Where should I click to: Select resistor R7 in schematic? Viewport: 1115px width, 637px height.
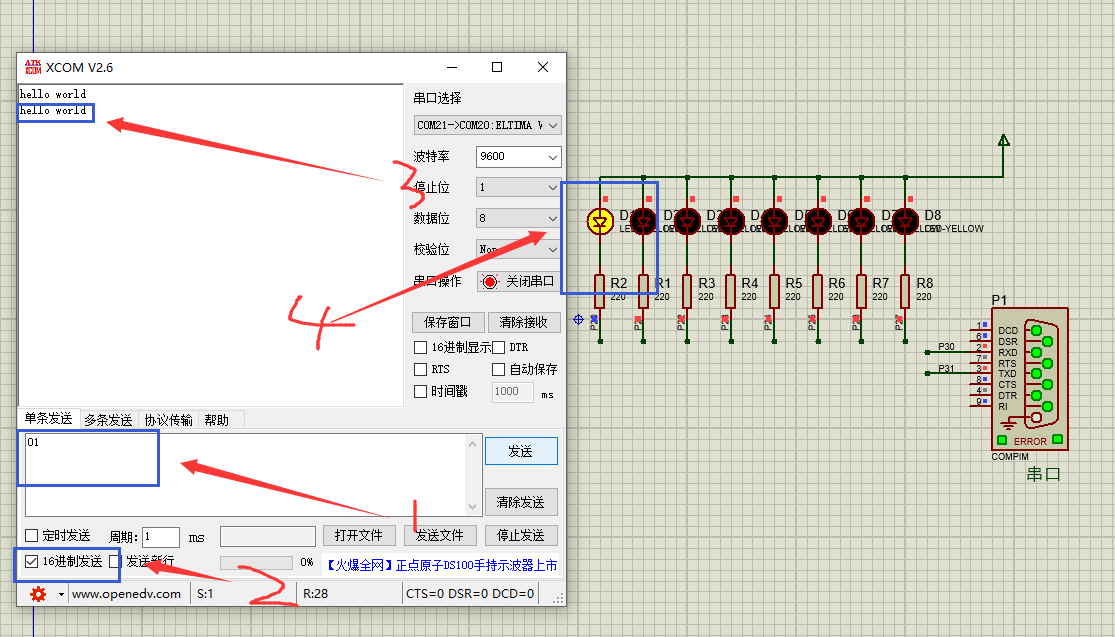coord(862,291)
